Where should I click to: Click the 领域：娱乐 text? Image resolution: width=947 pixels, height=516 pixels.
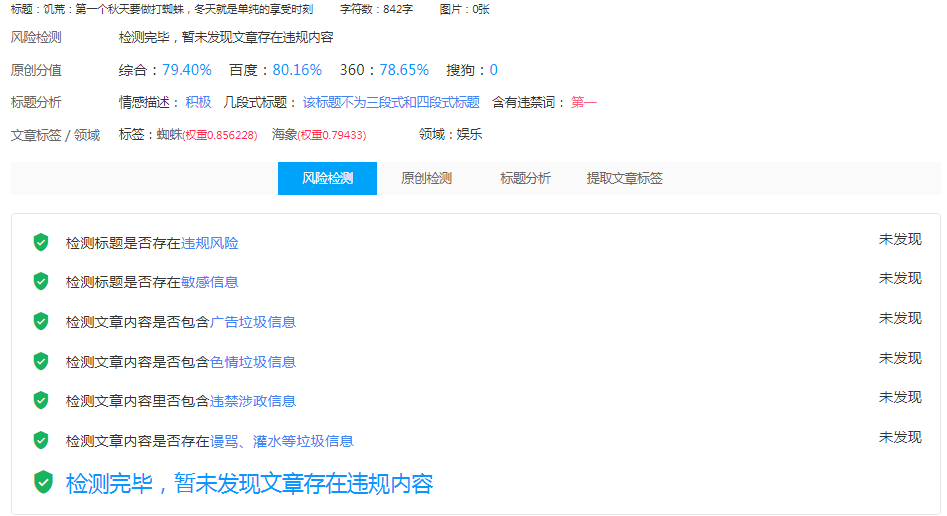click(x=451, y=134)
